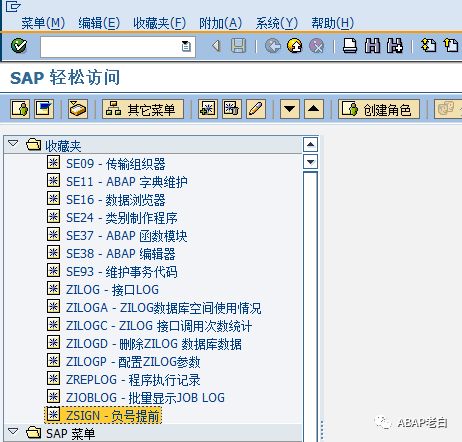The width and height of the screenshot is (462, 442).
Task: Select SE93 - 维护事务代码 favorite
Action: coord(122,272)
